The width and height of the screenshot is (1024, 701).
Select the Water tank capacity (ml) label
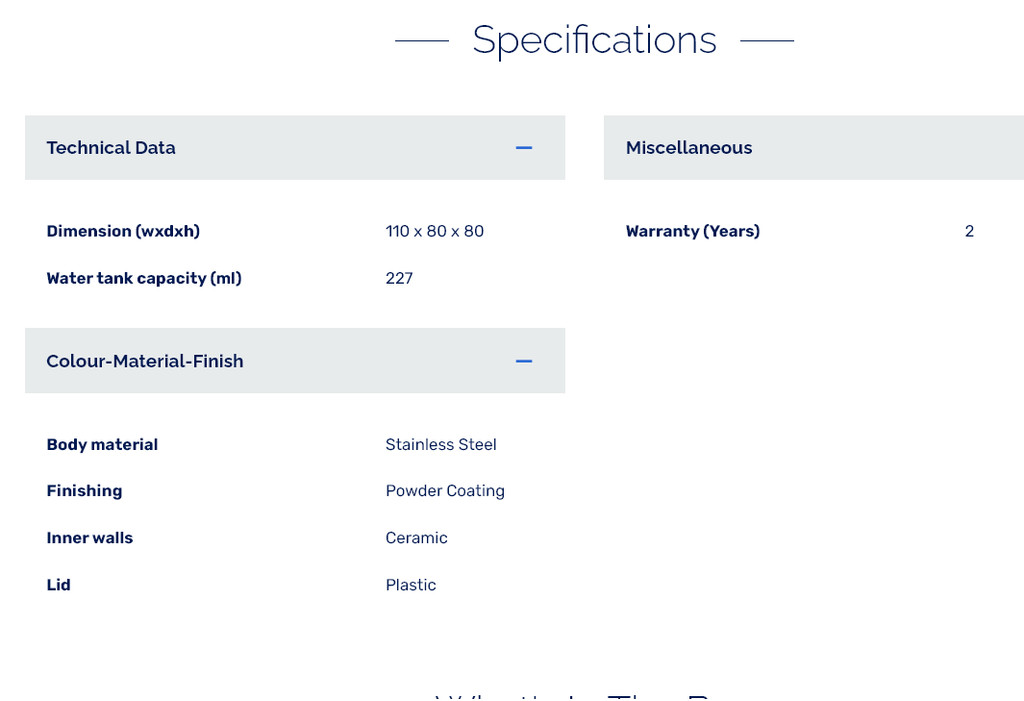[144, 278]
